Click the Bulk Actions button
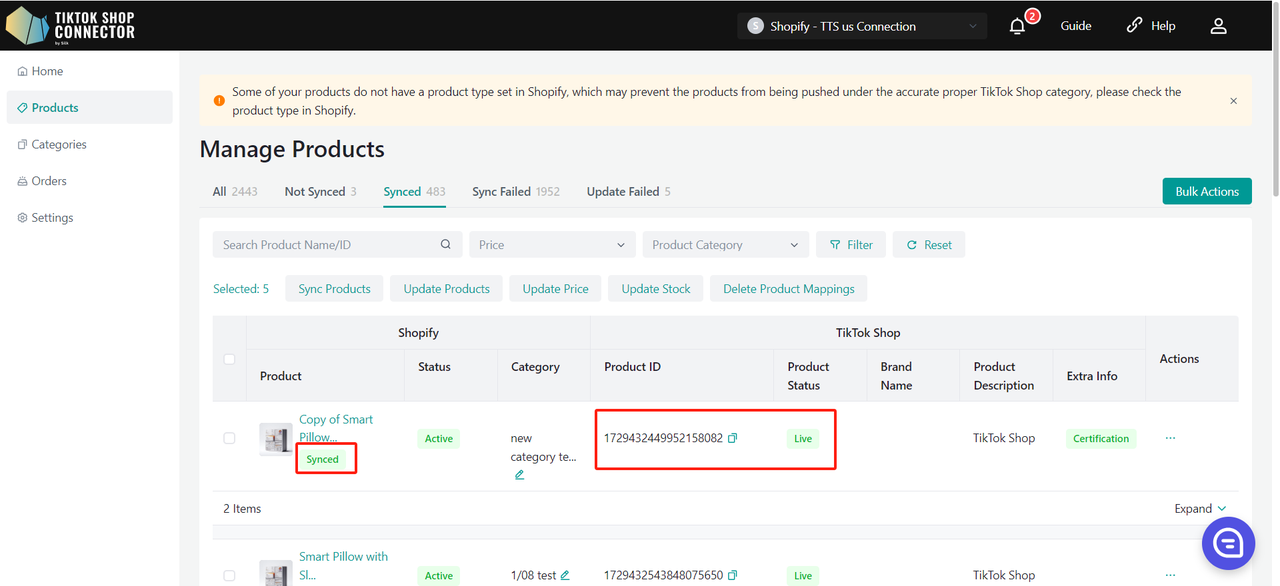Image resolution: width=1280 pixels, height=586 pixels. coord(1206,192)
